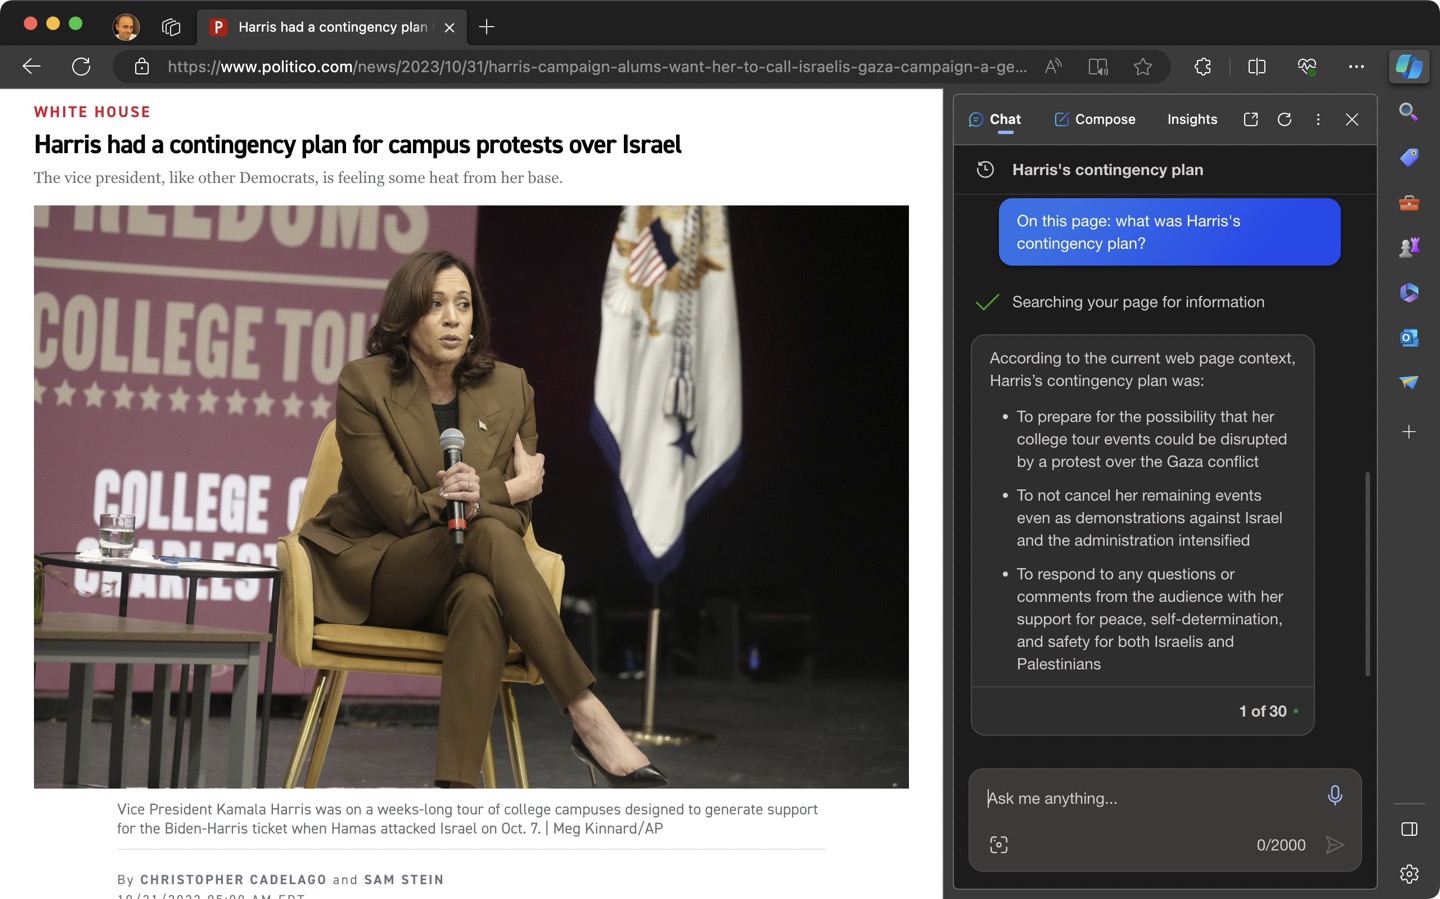
Task: Switch to the Compose tab
Action: pyautogui.click(x=1095, y=119)
